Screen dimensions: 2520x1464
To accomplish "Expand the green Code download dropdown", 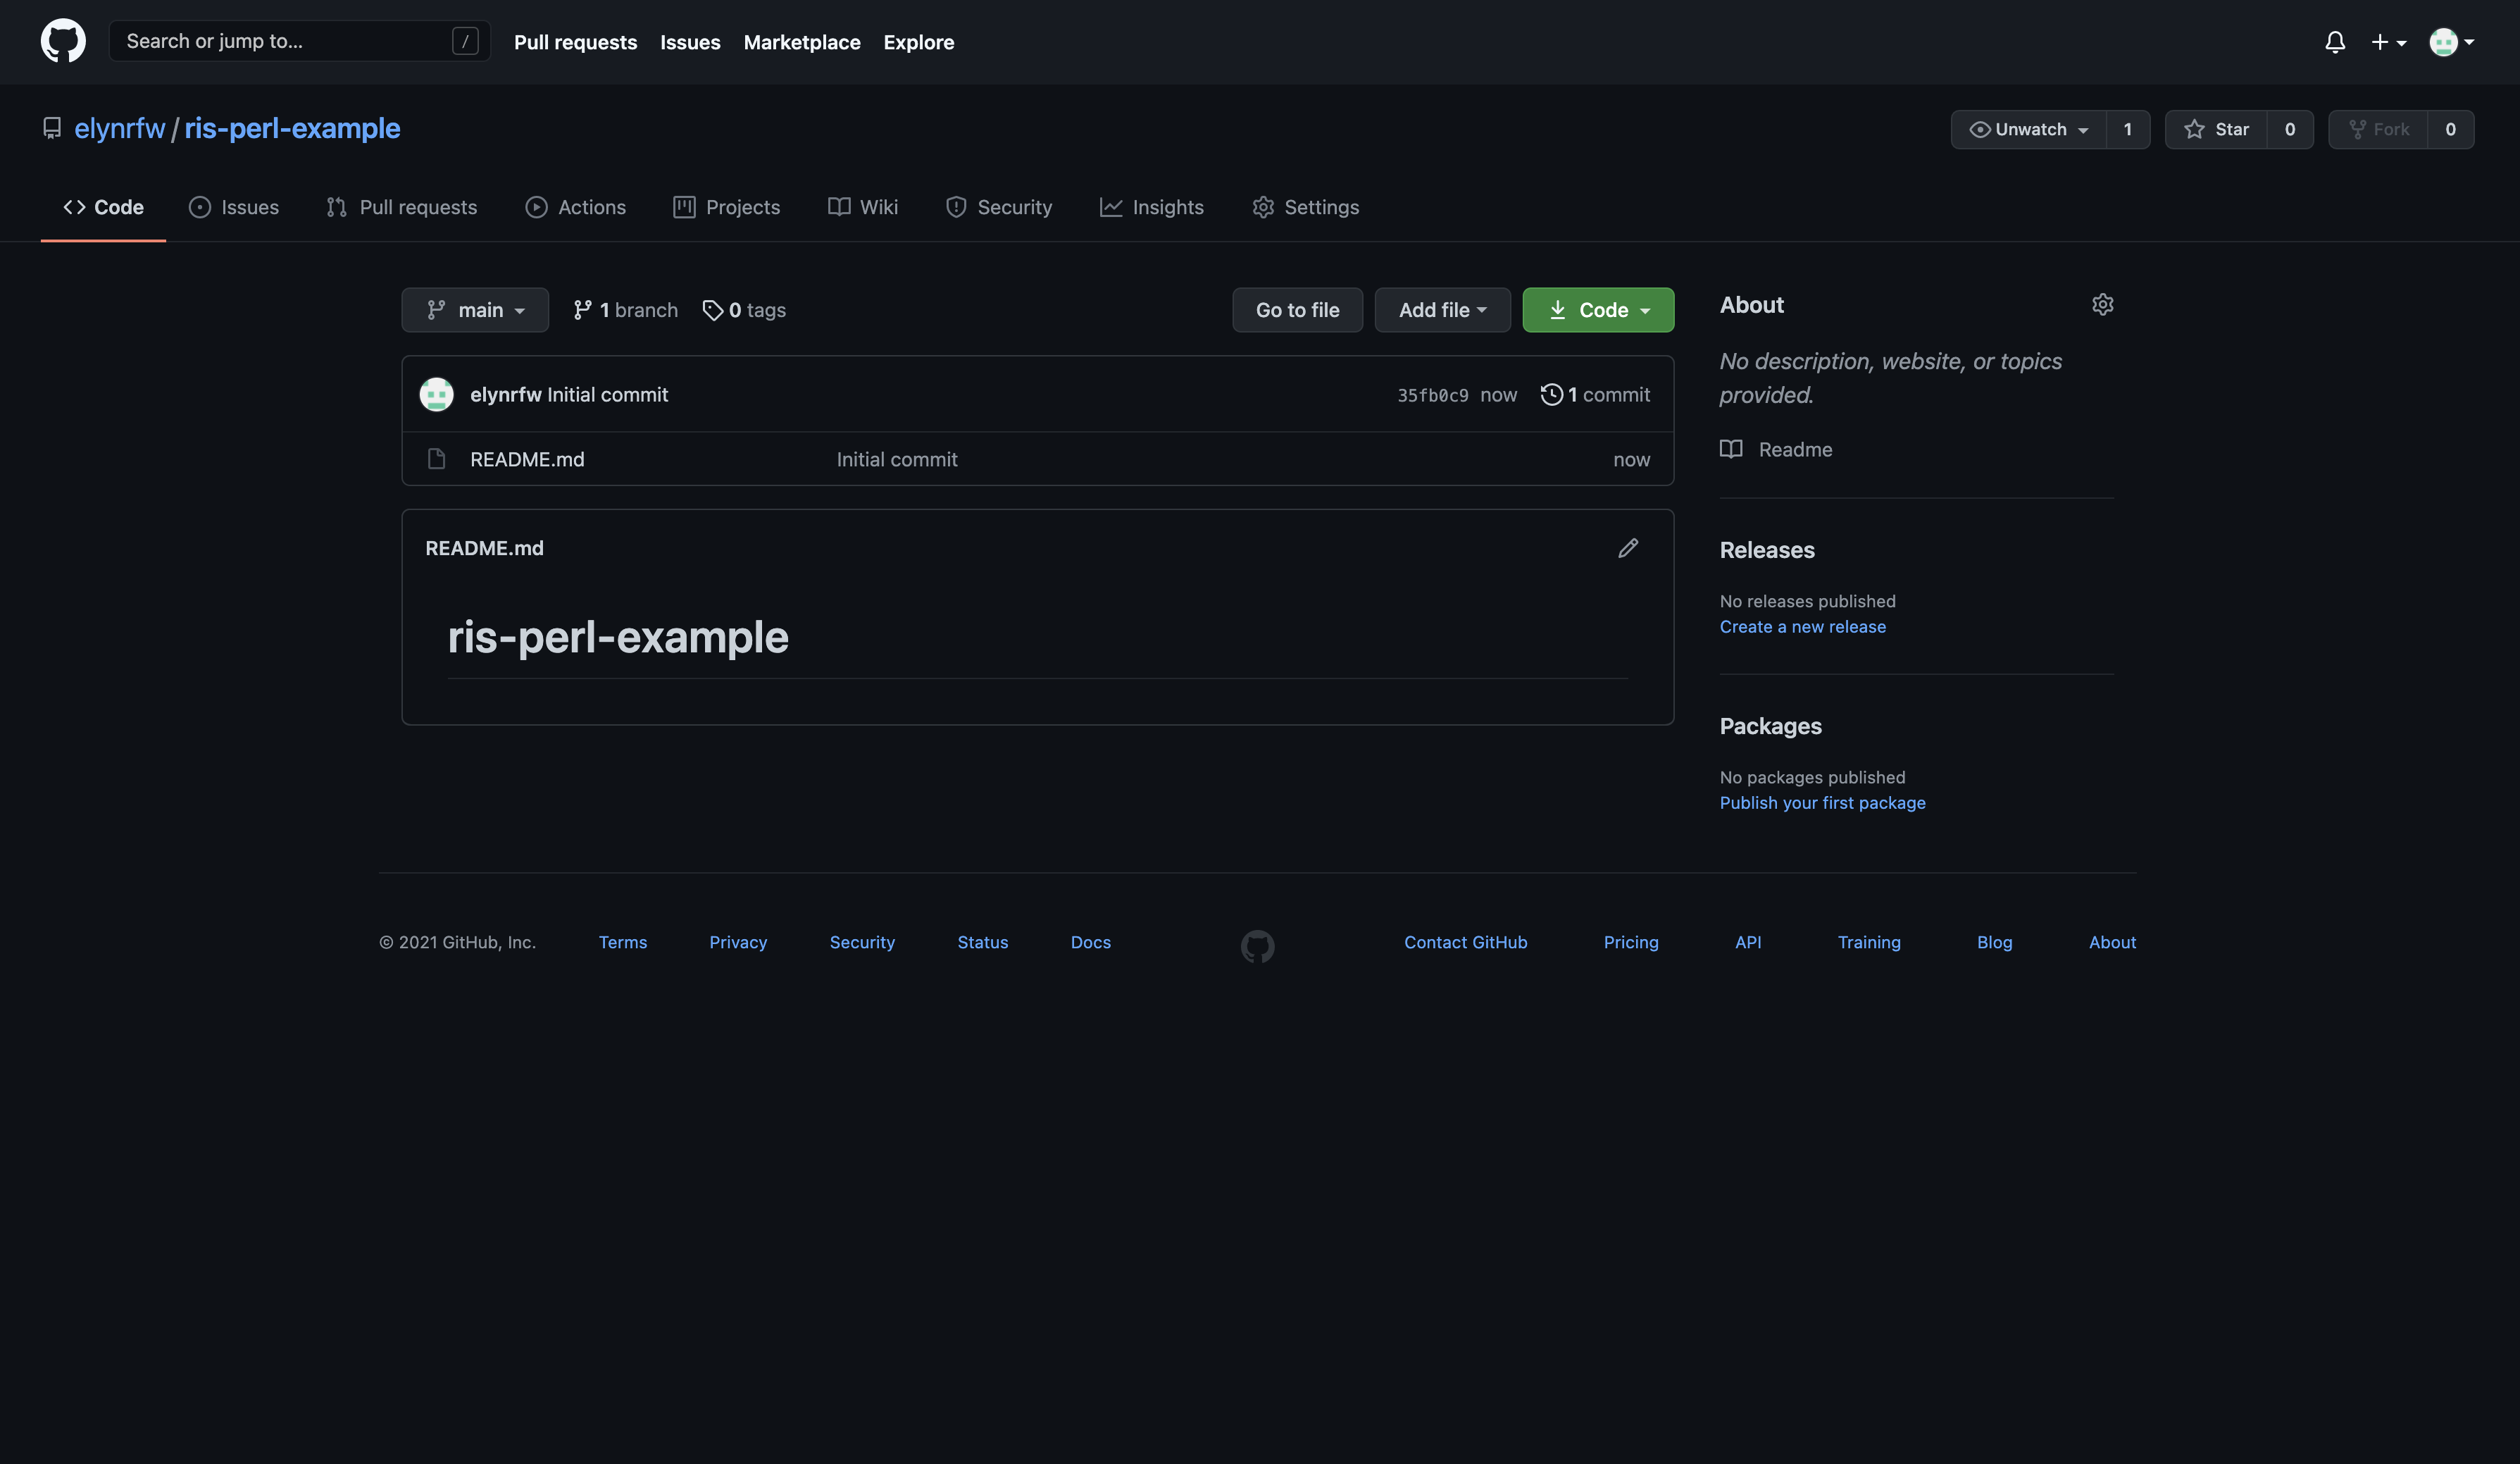I will (1598, 310).
